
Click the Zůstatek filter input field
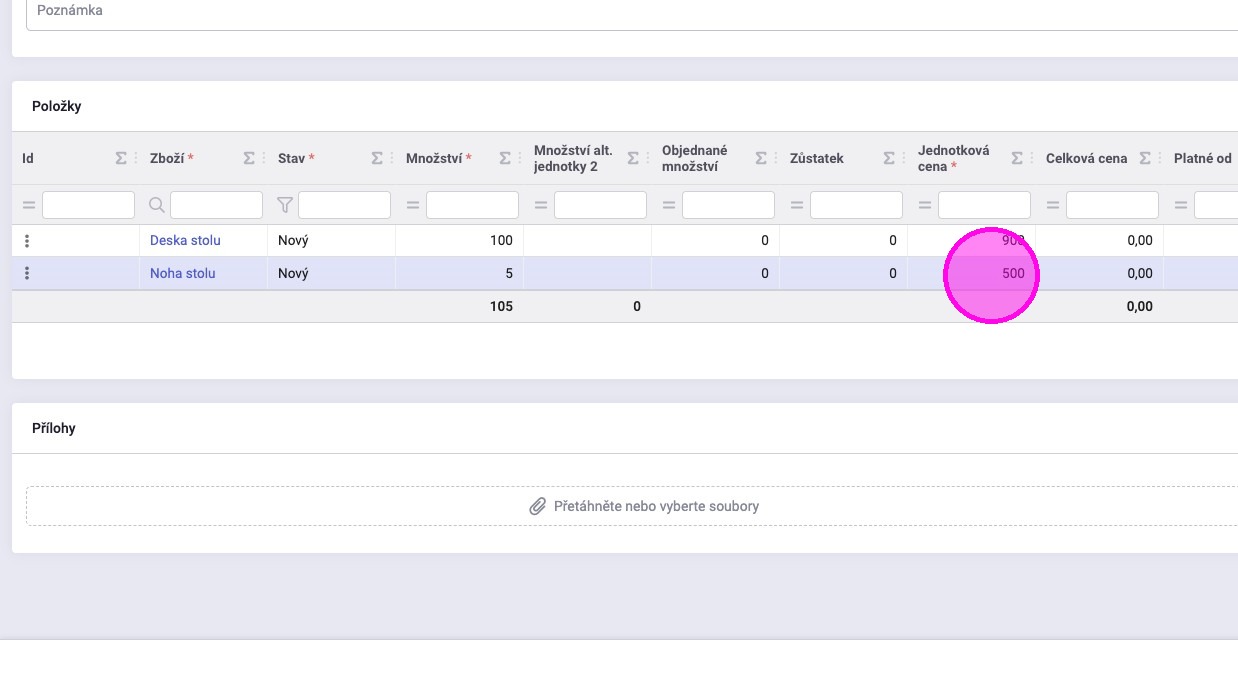(x=856, y=205)
